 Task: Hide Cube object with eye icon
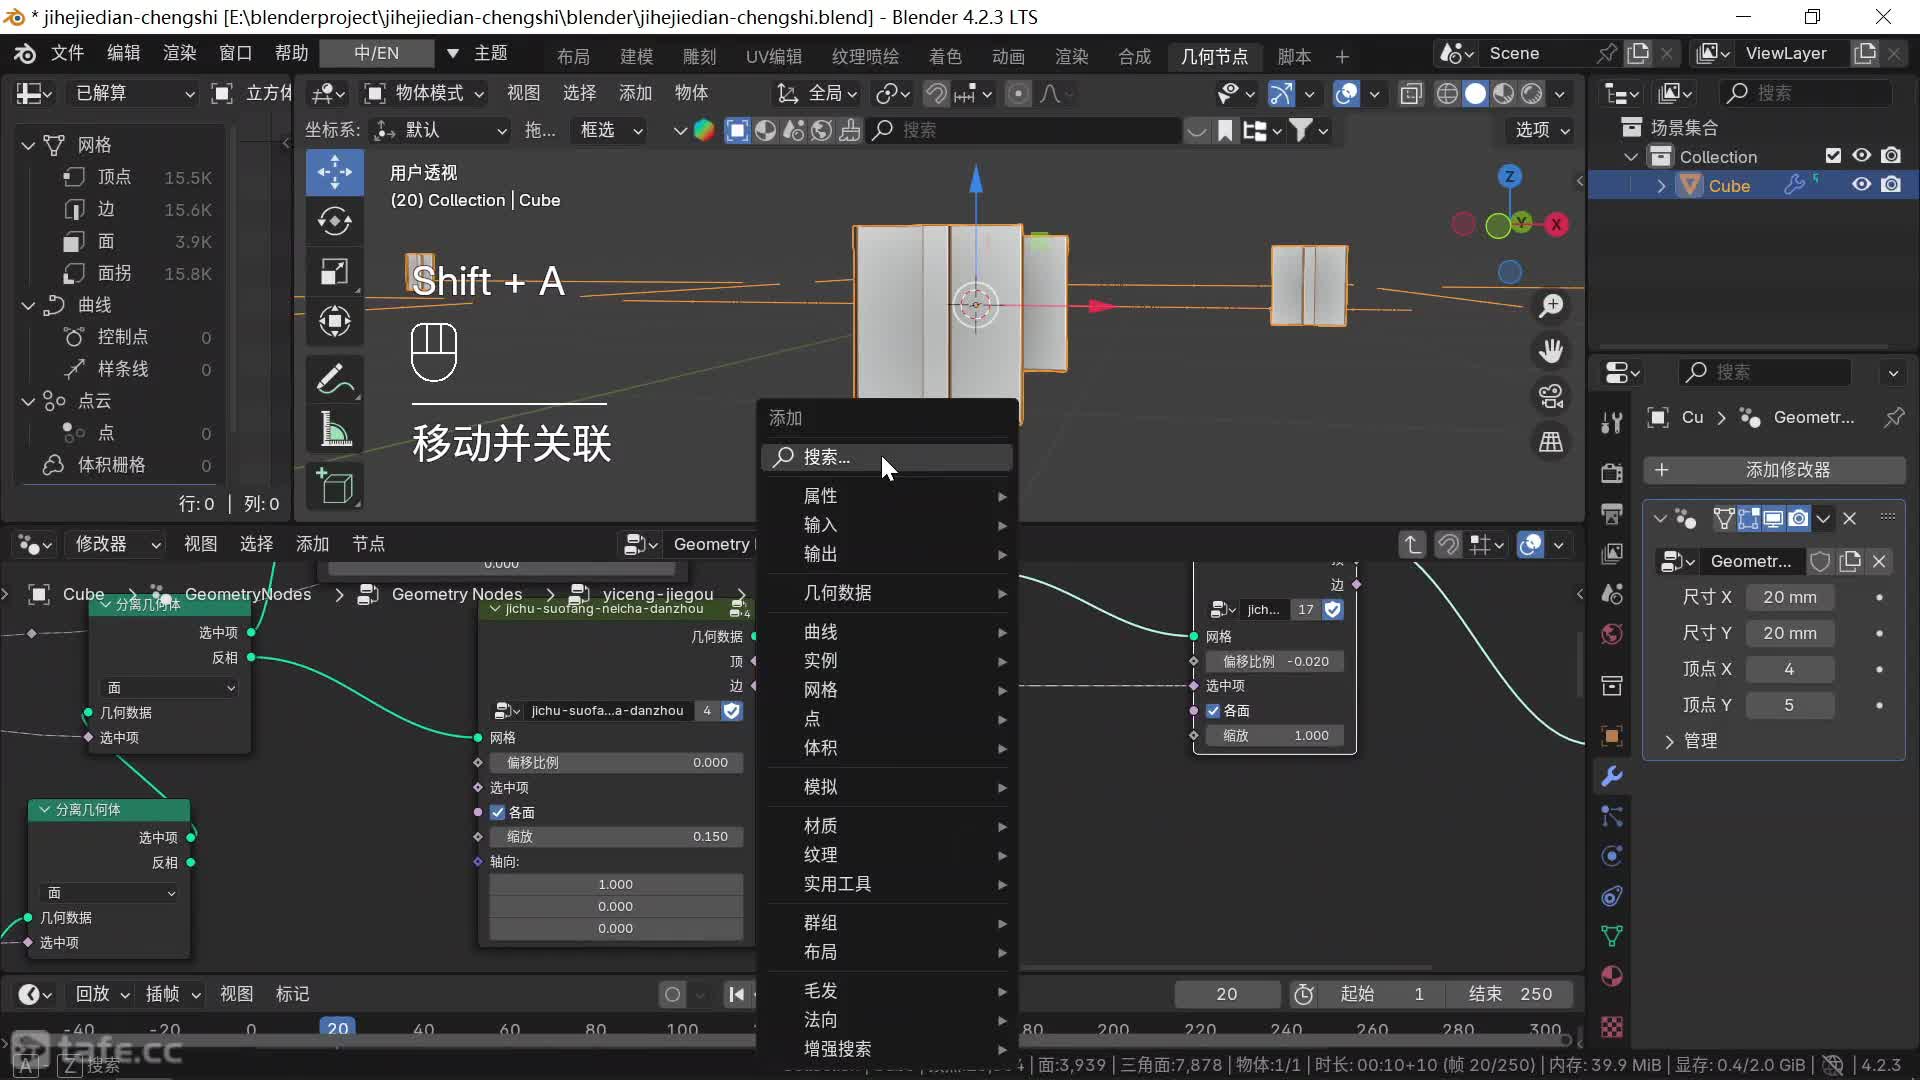click(x=1861, y=185)
